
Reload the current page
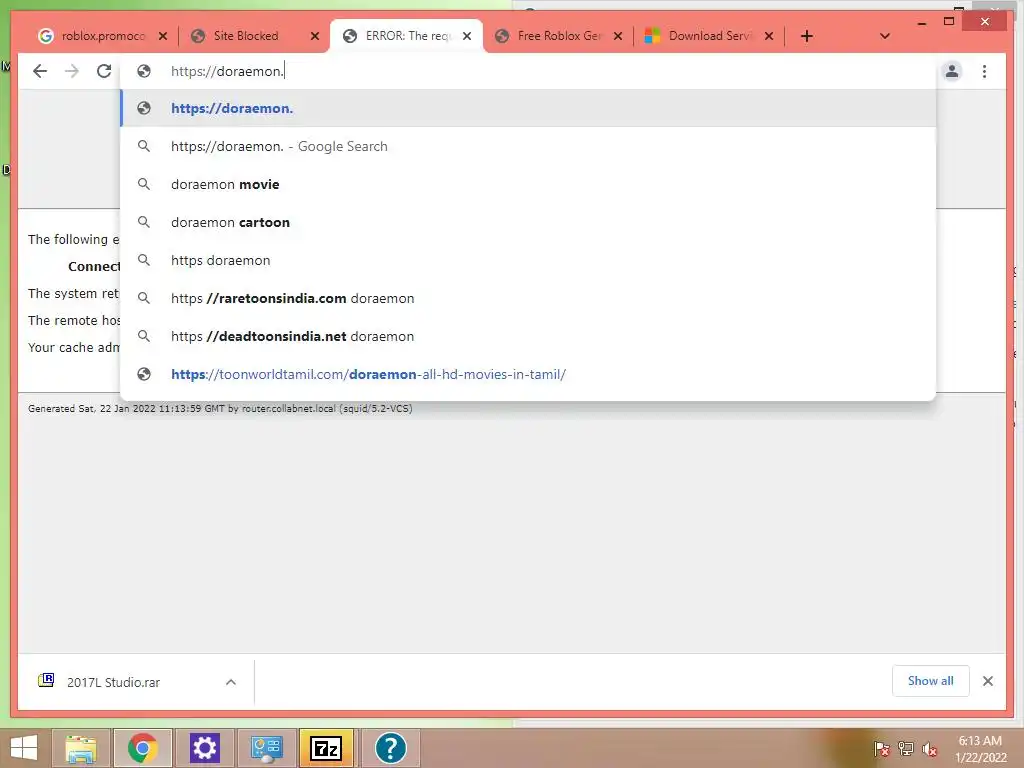104,71
